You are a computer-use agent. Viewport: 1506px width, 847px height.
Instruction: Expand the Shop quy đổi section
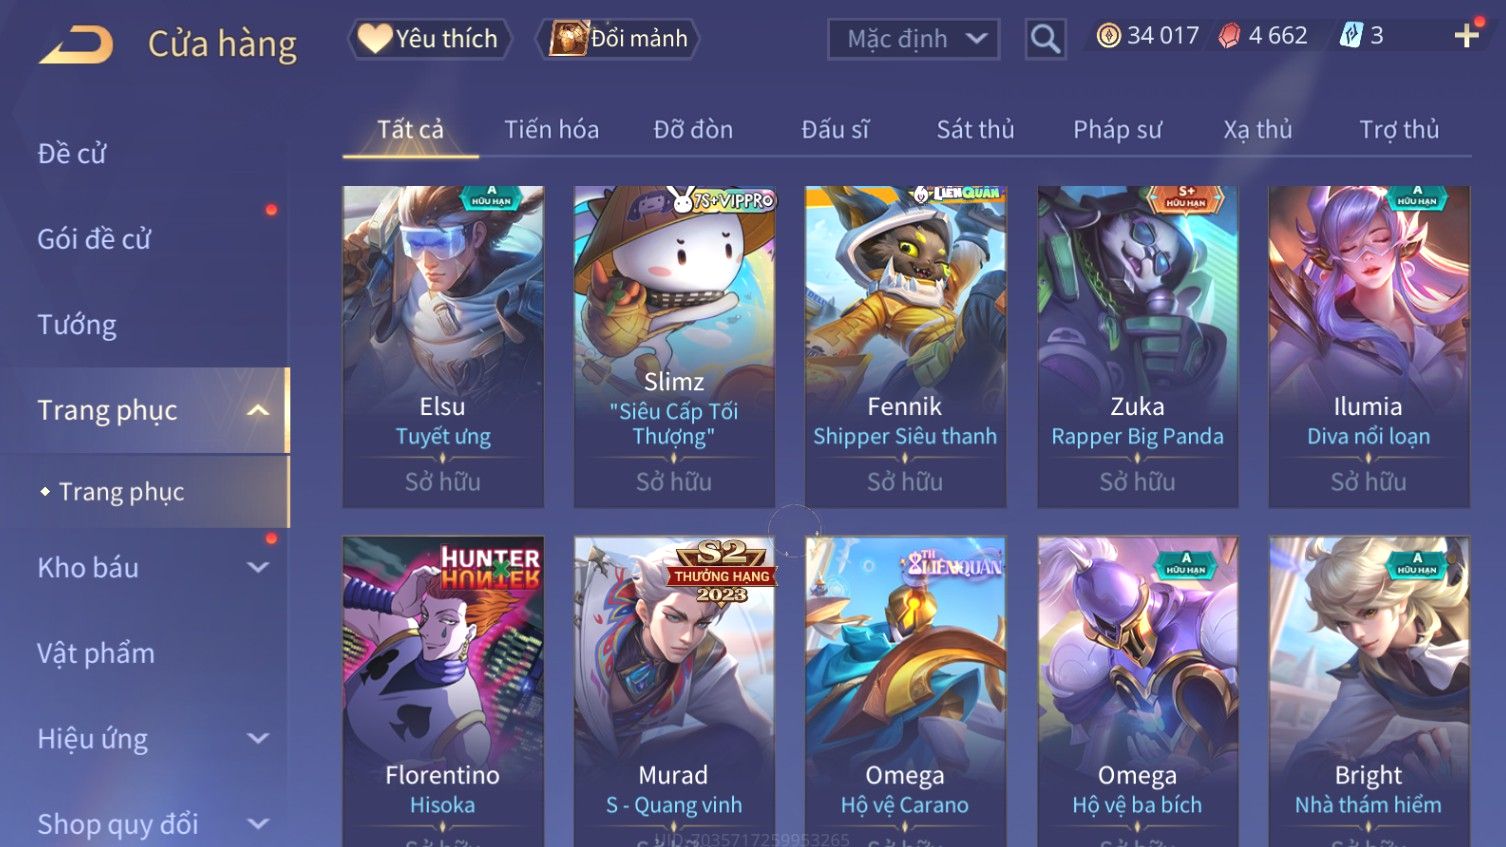click(258, 824)
